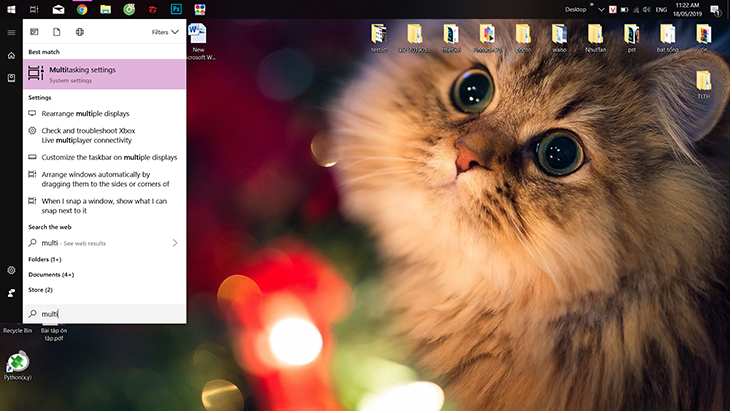Open the red Garena taskbar icon
This screenshot has height=413, width=732.
click(x=153, y=9)
